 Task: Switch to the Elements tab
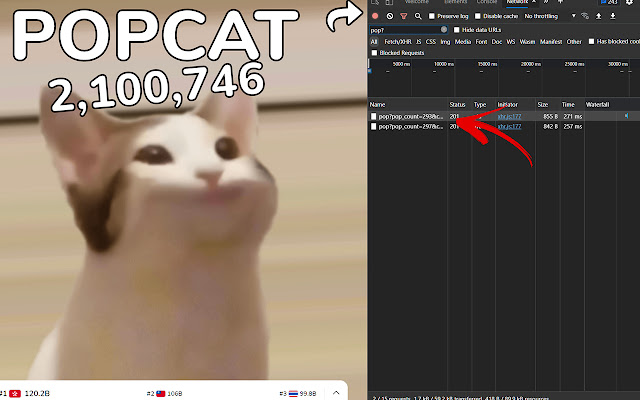tap(456, 2)
